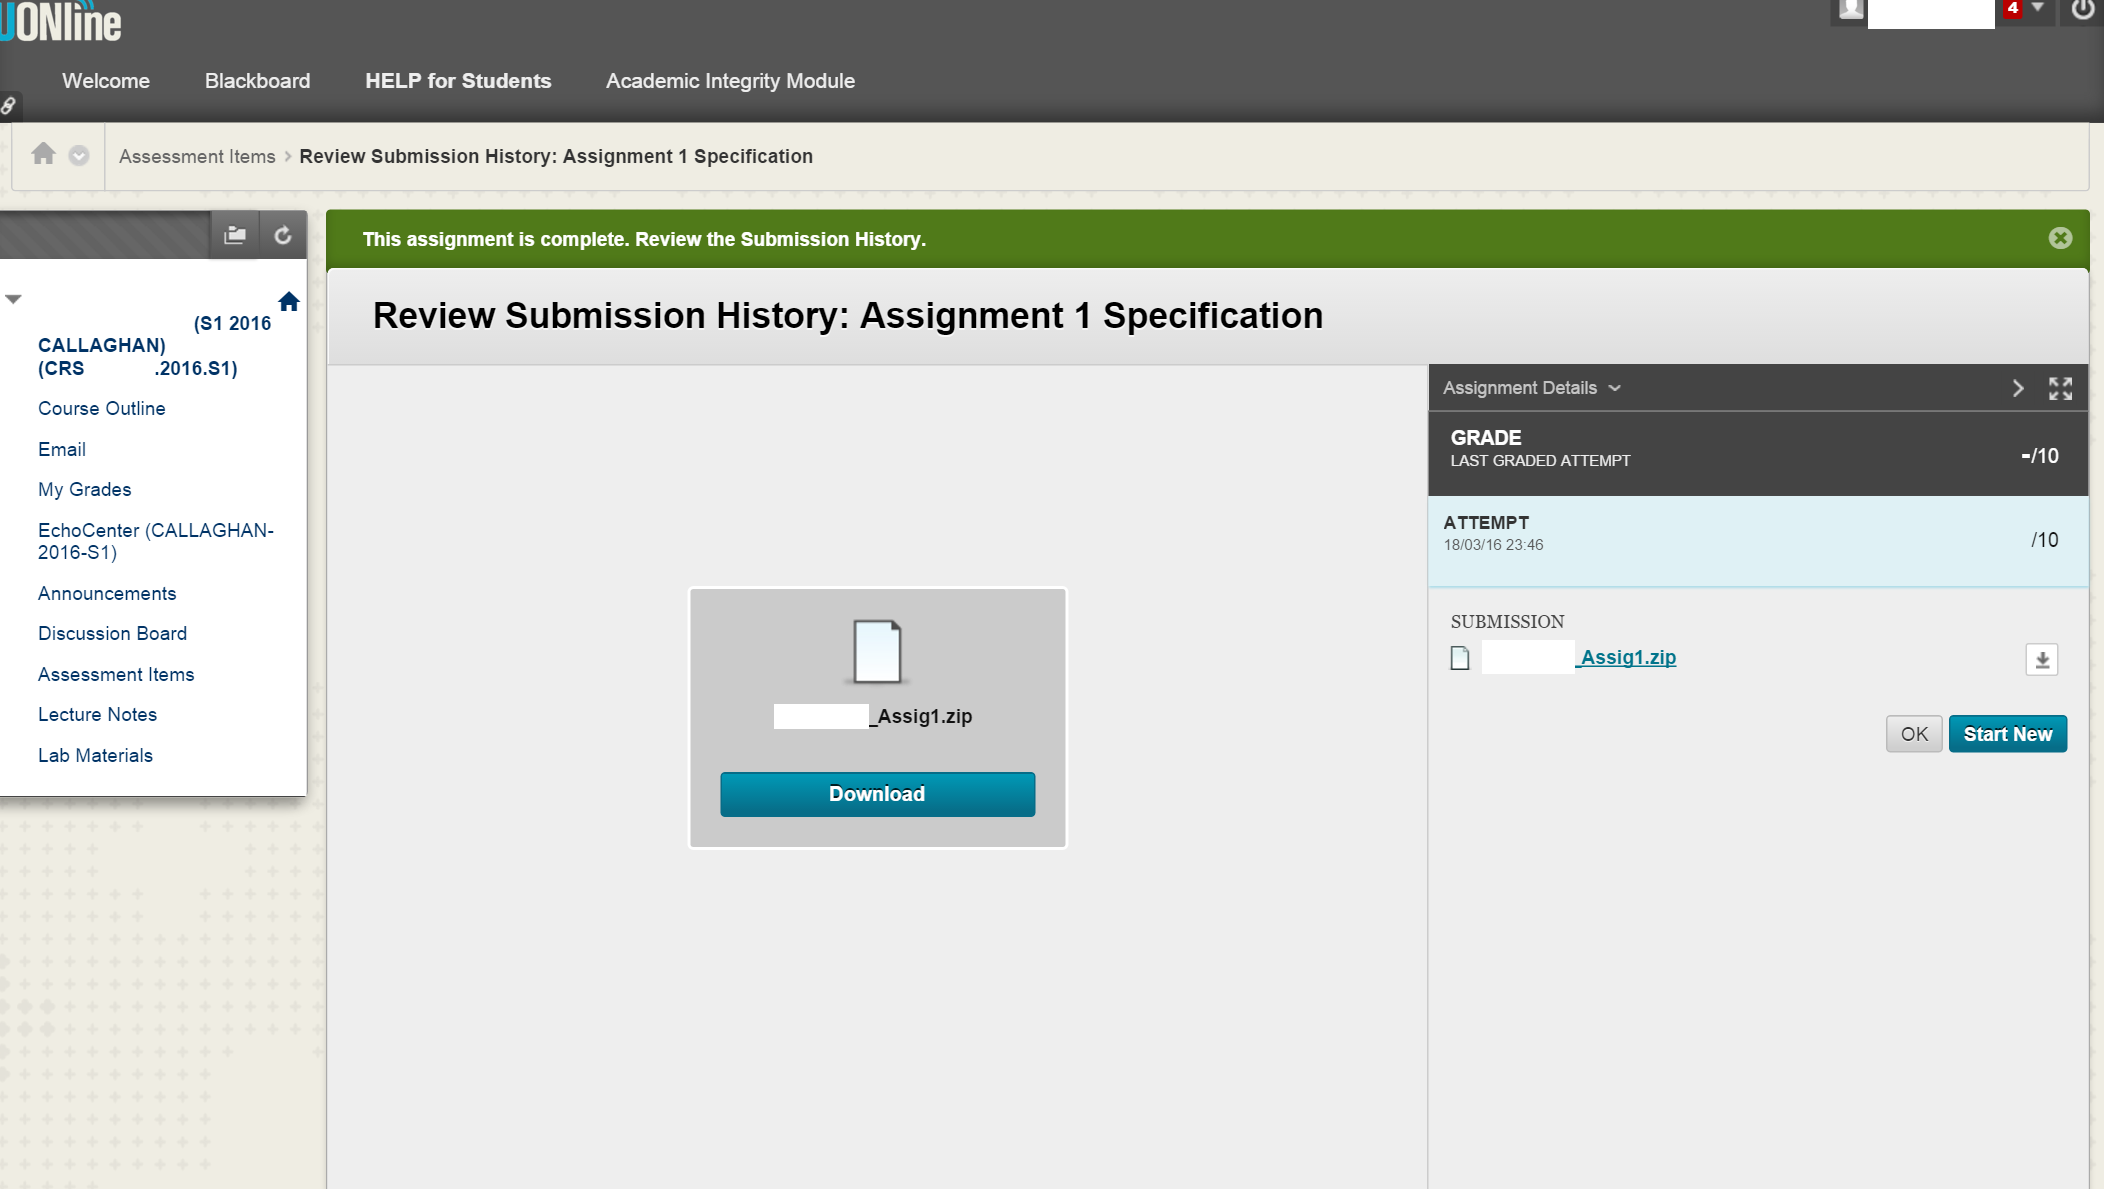Click the Start New button

click(2007, 734)
